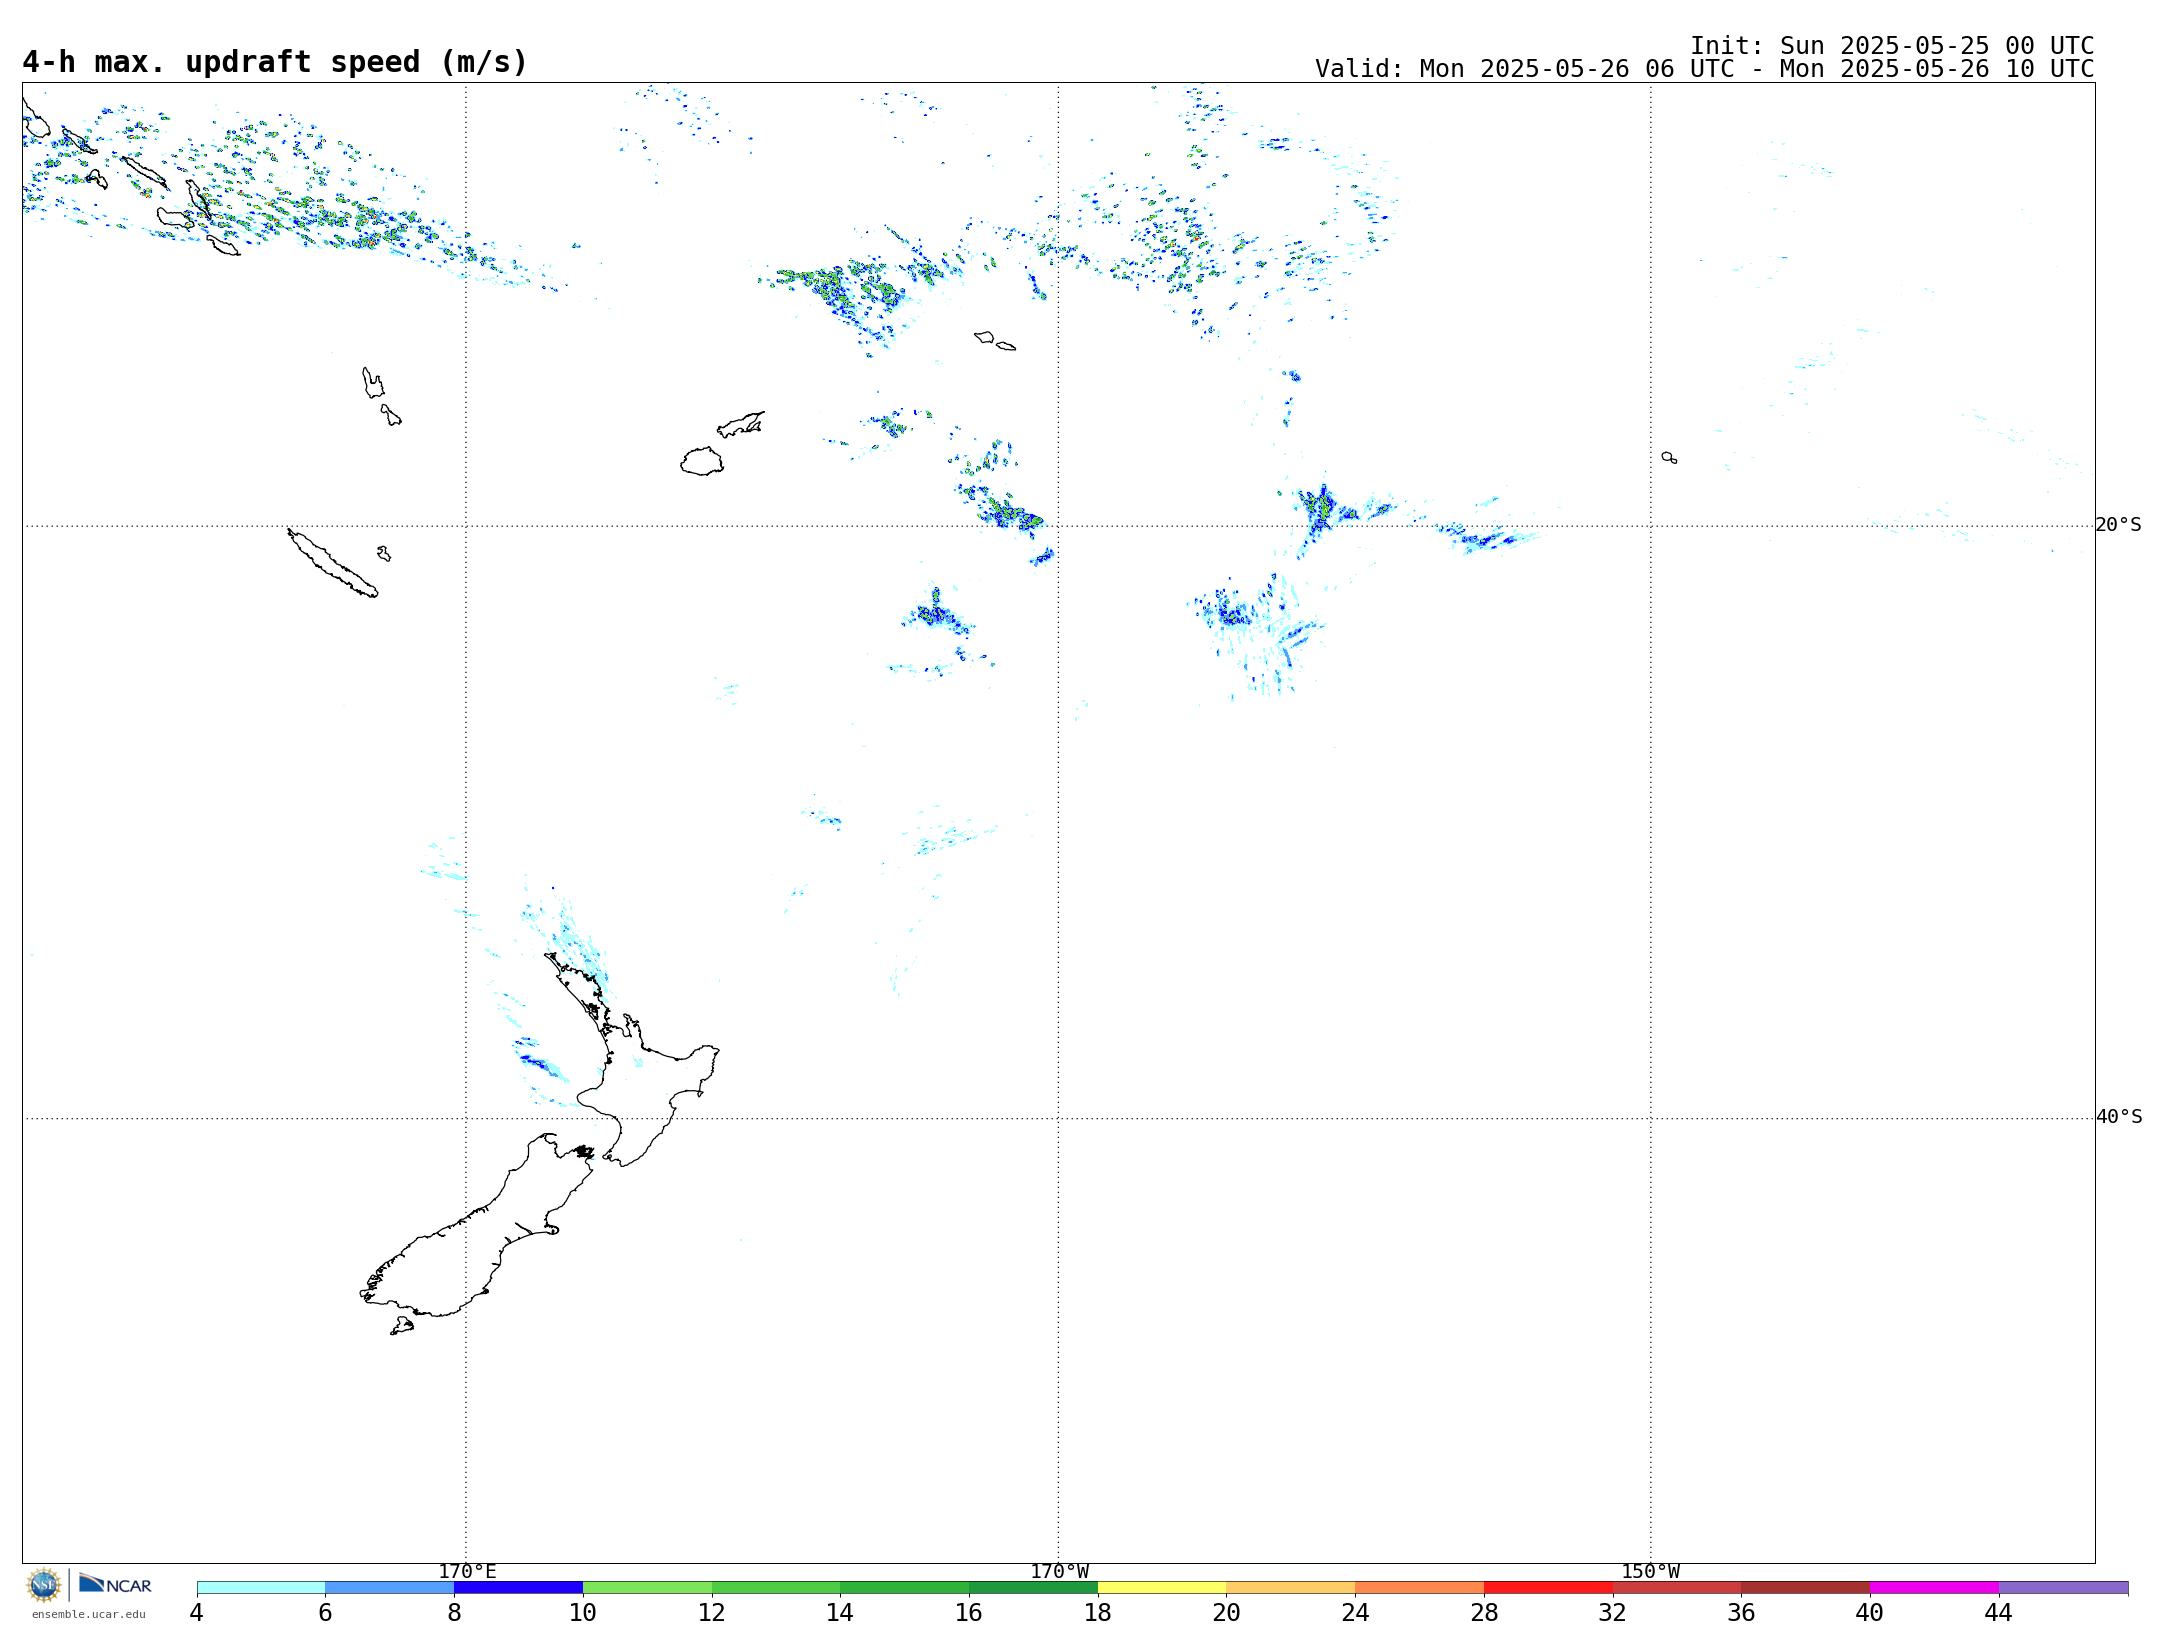Click the light green 10-12 colorbar segment

[647, 1588]
